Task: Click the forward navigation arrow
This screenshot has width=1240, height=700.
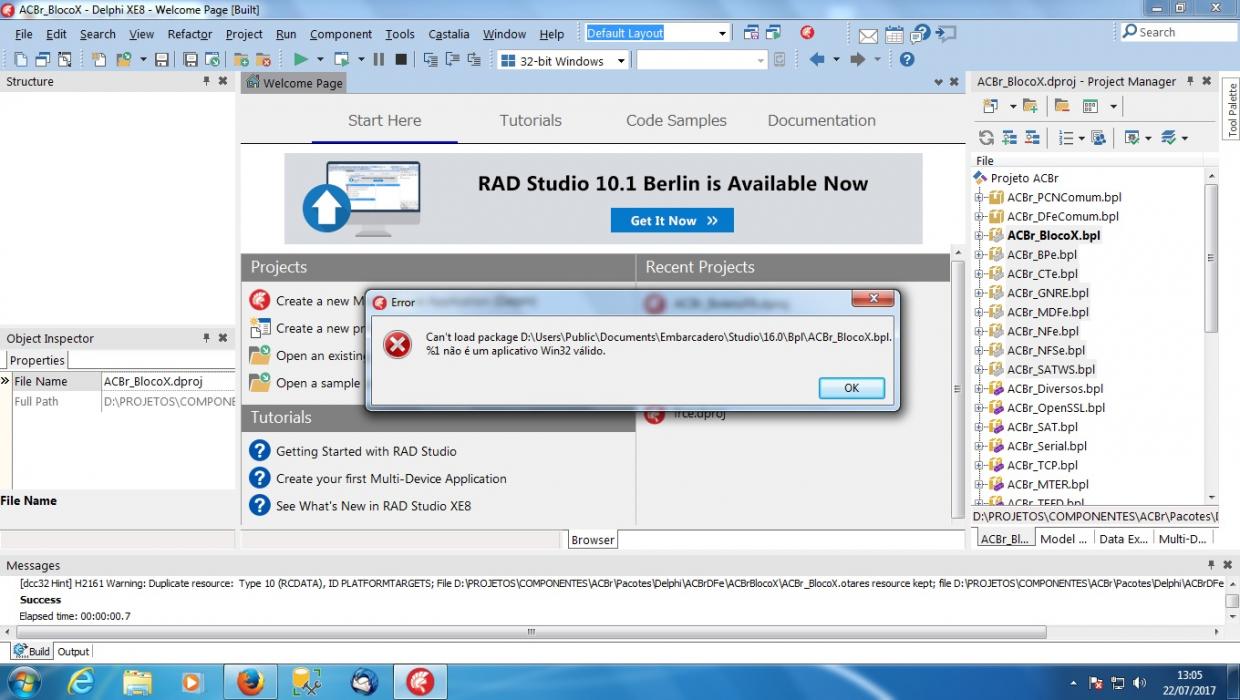Action: point(857,60)
